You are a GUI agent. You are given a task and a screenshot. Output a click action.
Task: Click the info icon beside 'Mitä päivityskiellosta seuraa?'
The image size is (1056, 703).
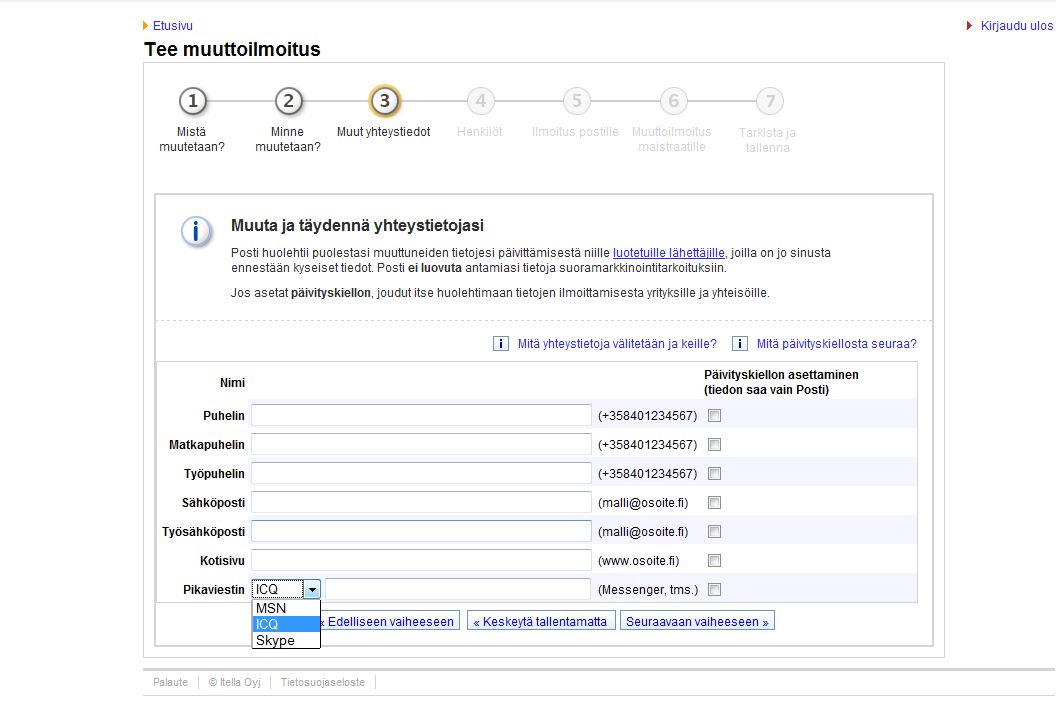coord(740,344)
